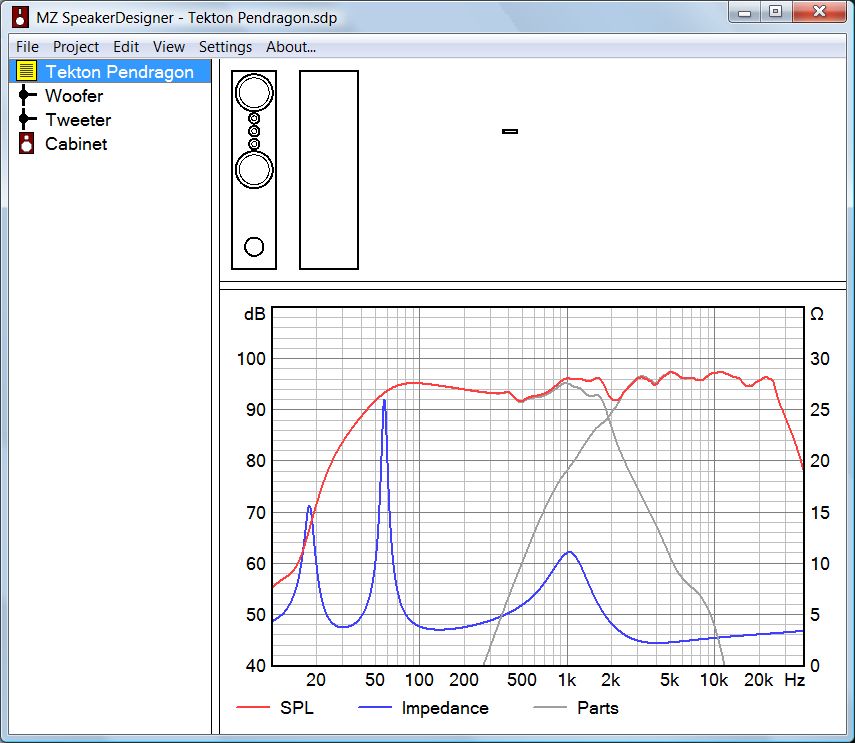Click the red speaker icon next to Cabinet
Image resolution: width=855 pixels, height=743 pixels.
[x=26, y=143]
